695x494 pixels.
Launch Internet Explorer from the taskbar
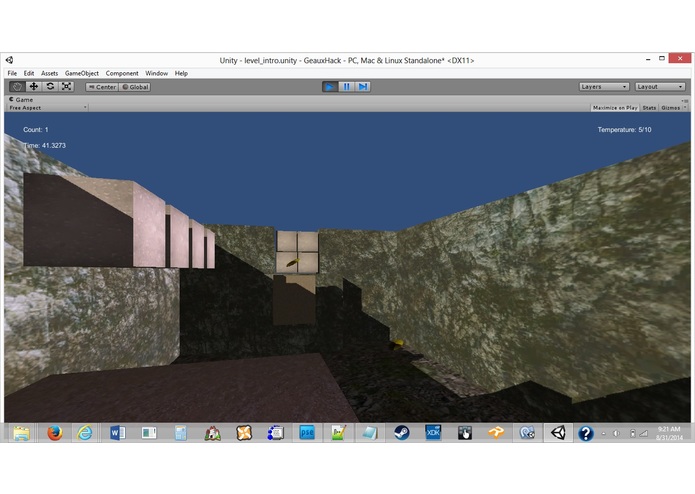coord(85,433)
